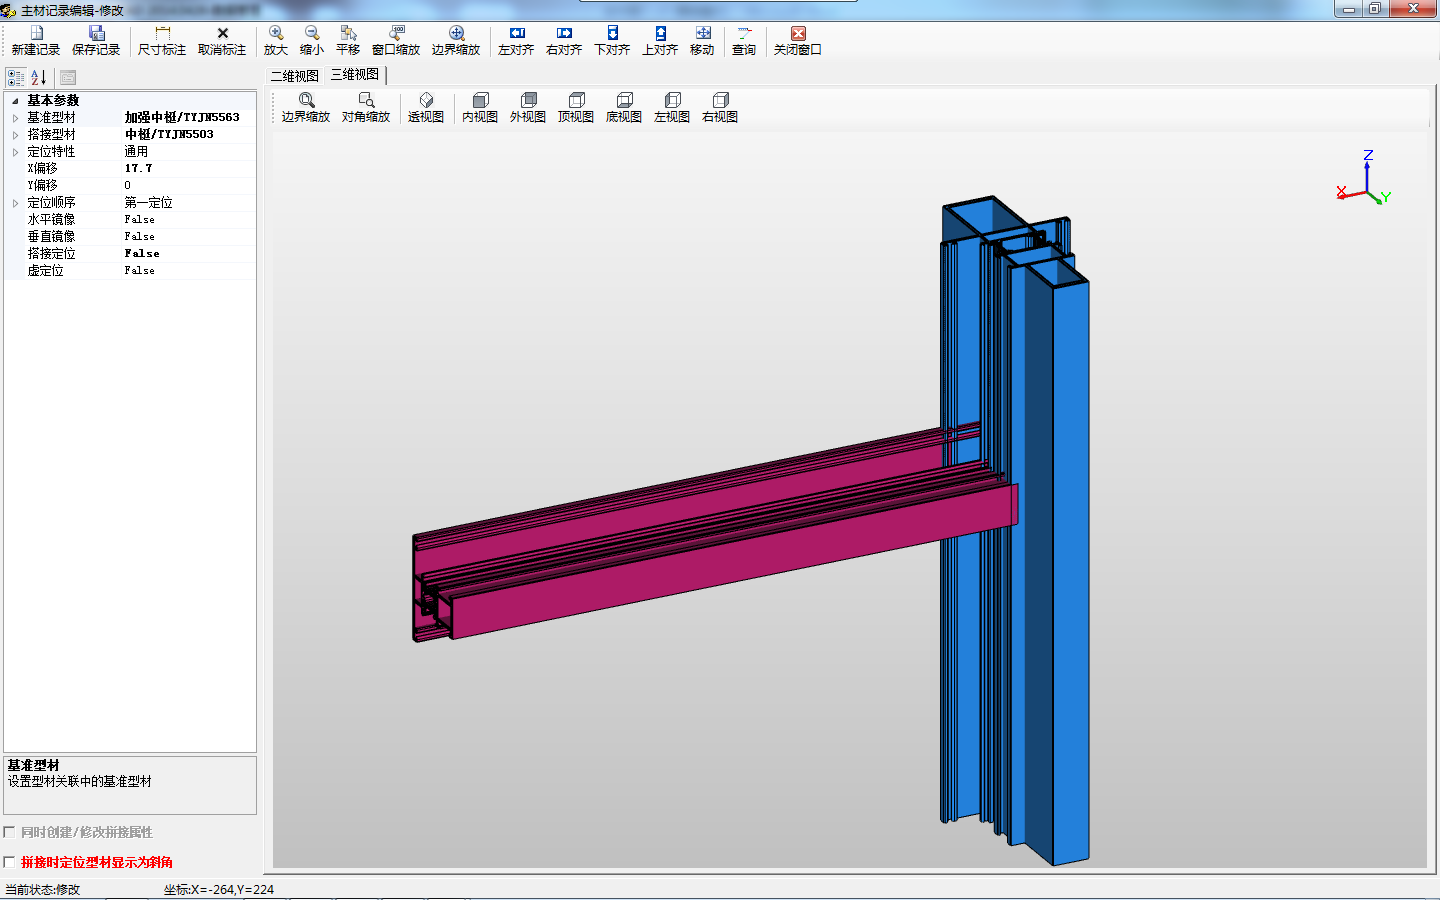Toggle 拼接时定位型材显示为斜角 checkbox

point(10,862)
